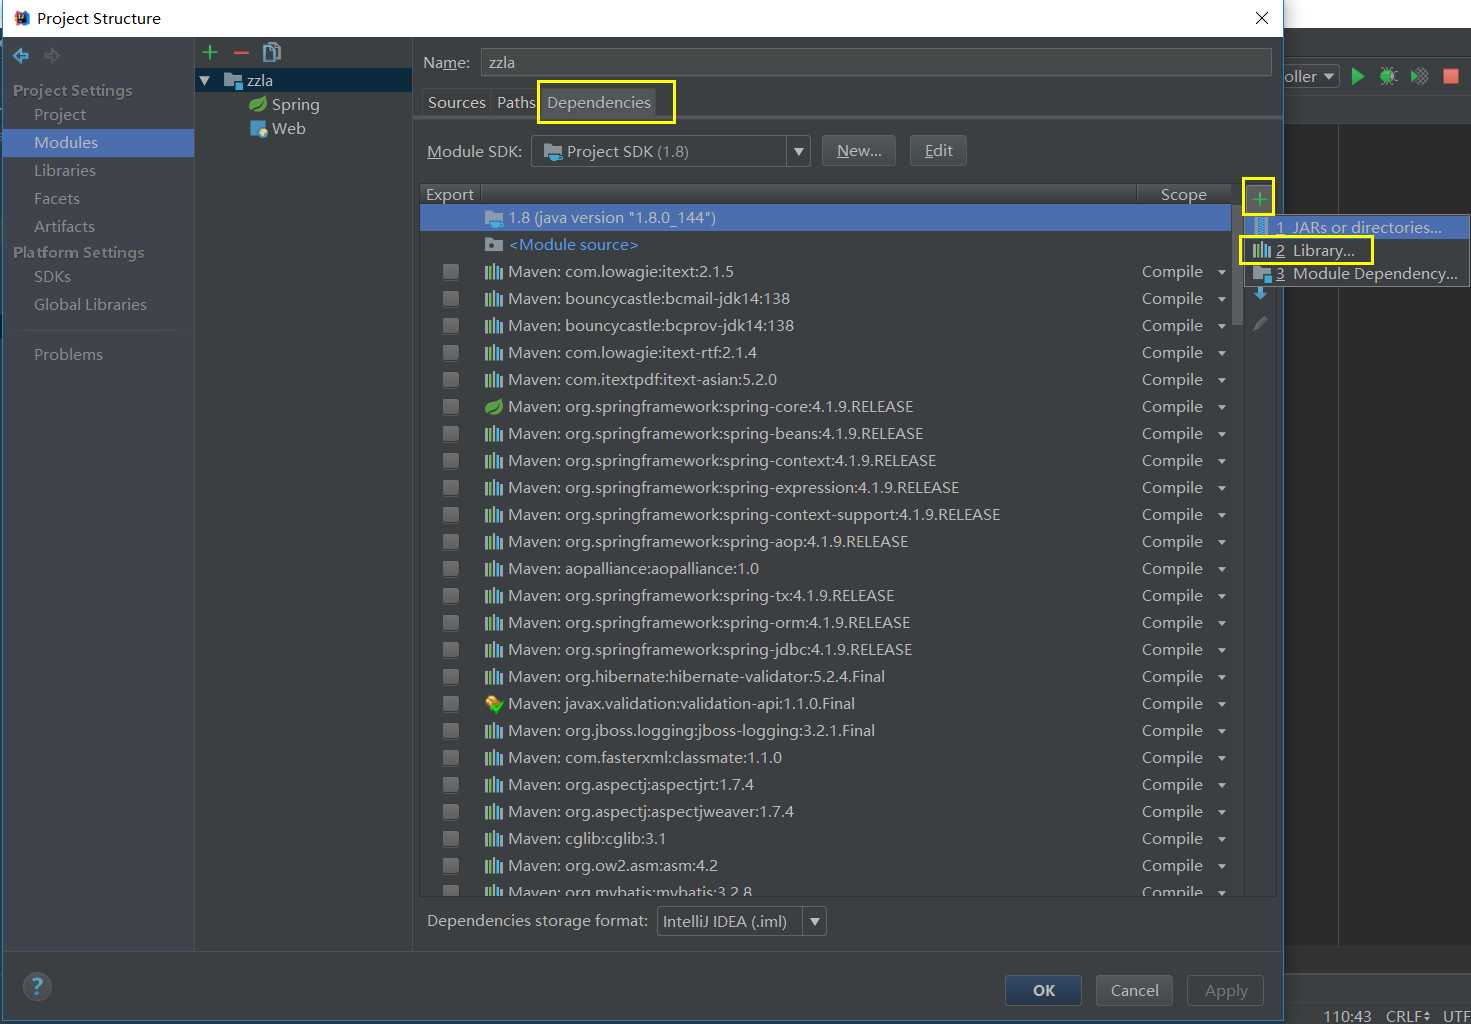Choose JARs or directories menu item
Screen dimensions: 1471x1024
tap(1357, 227)
